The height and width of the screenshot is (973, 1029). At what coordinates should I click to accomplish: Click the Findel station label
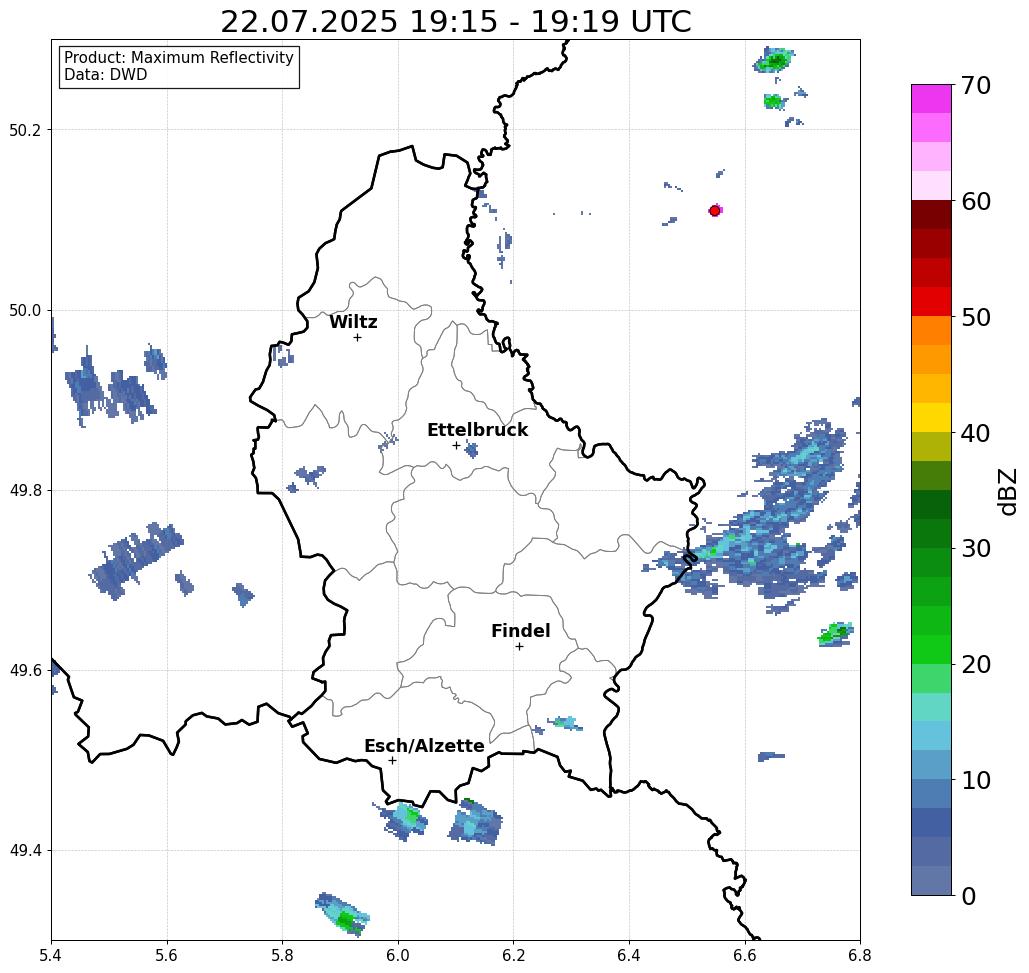[520, 631]
